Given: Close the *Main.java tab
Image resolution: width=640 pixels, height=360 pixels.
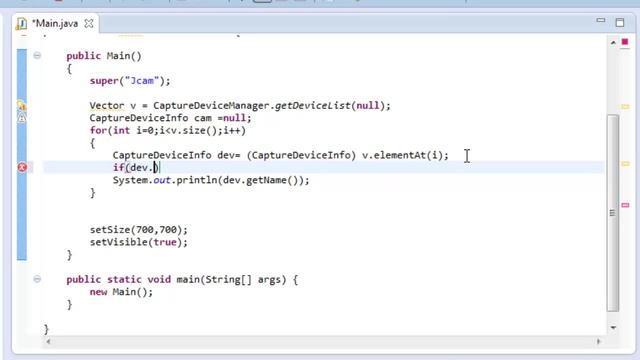Looking at the screenshot, I should coord(89,24).
